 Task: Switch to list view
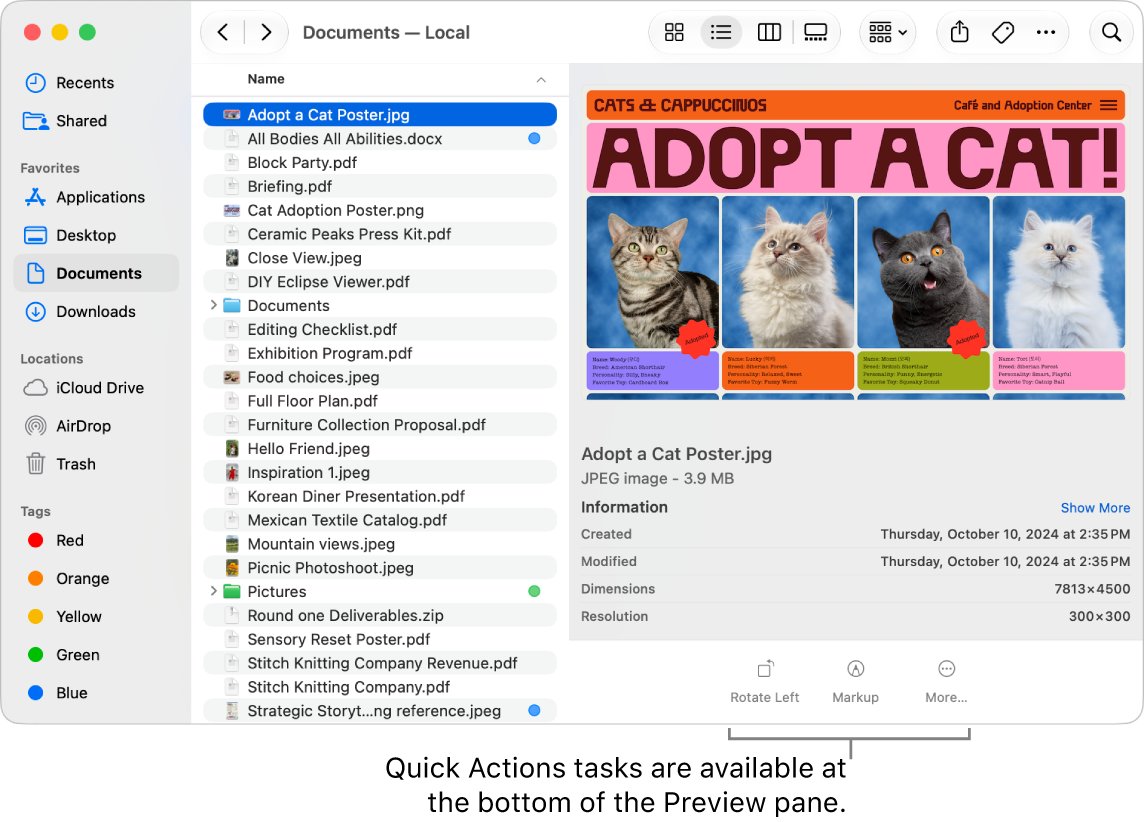click(721, 32)
